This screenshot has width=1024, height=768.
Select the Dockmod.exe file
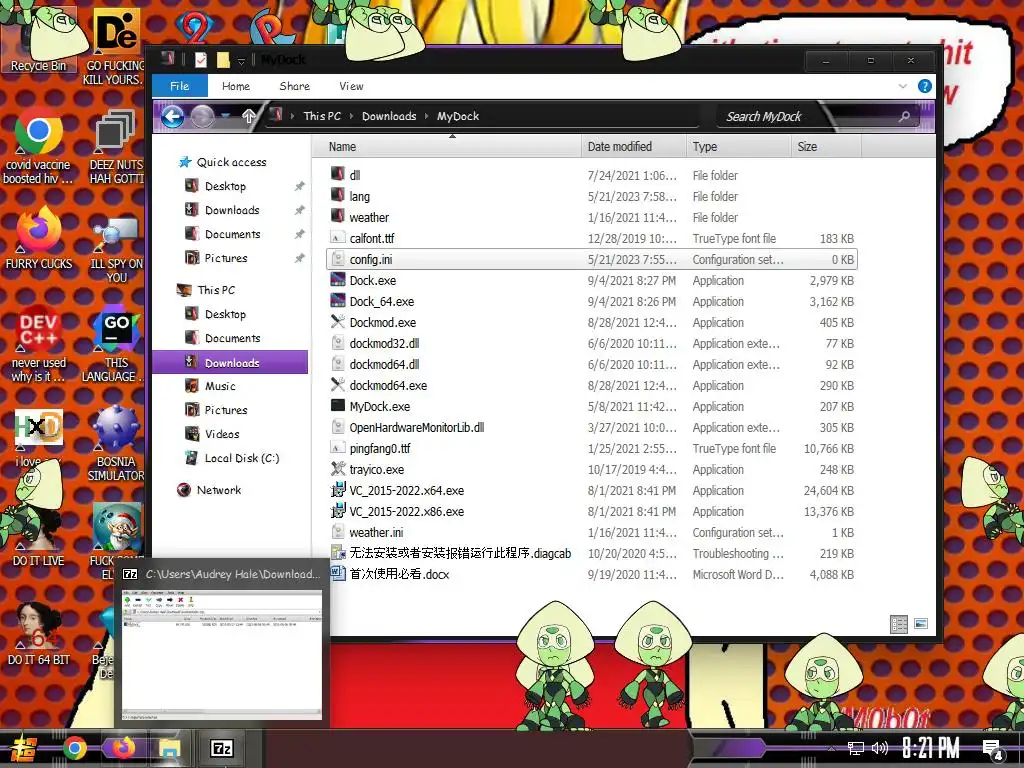coord(592,323)
